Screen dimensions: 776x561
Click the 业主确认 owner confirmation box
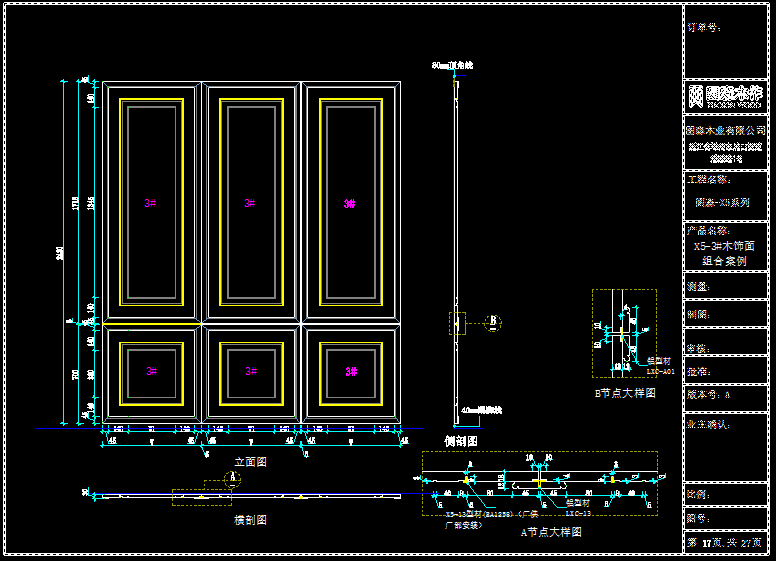(x=709, y=424)
